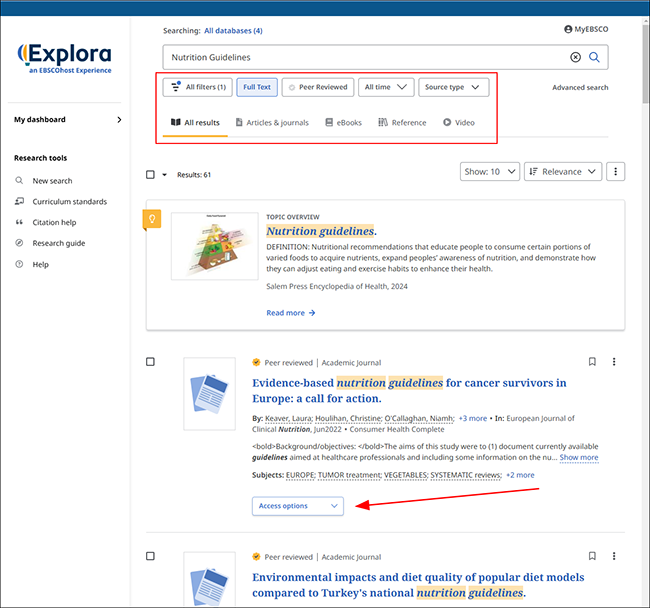Click the All databases (4) link
650x608 pixels.
pos(233,31)
